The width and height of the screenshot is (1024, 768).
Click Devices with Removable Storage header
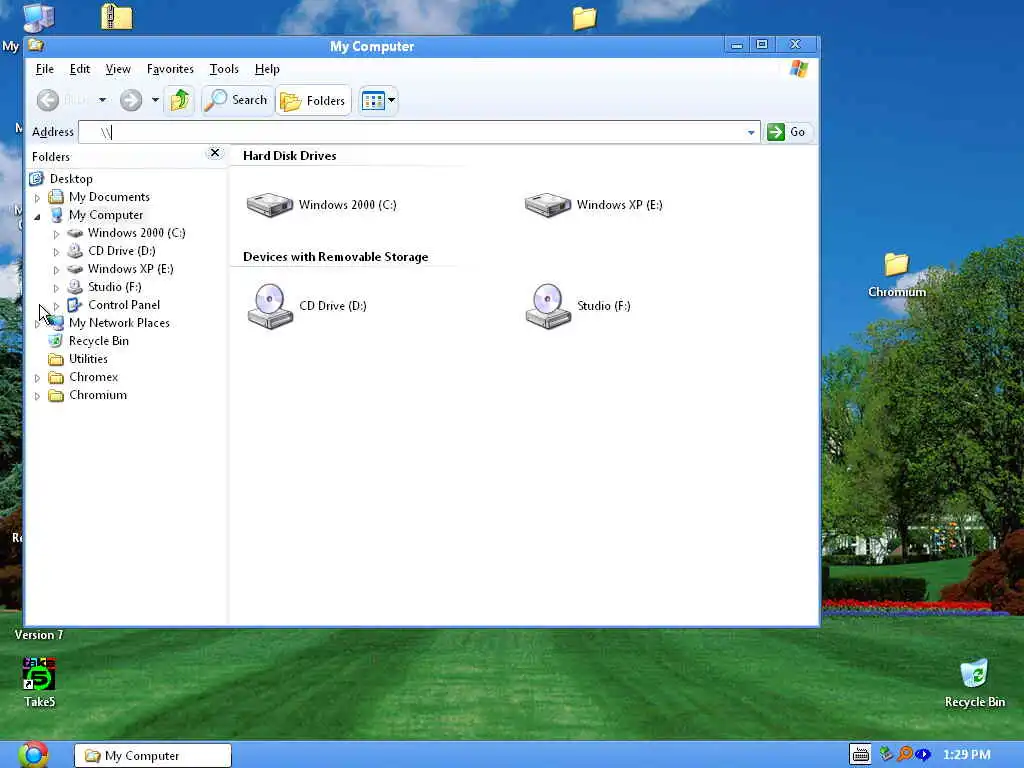pyautogui.click(x=336, y=257)
